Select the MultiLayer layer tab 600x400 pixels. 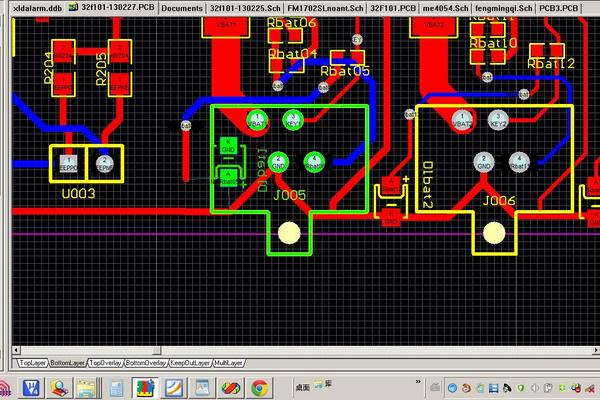228,362
